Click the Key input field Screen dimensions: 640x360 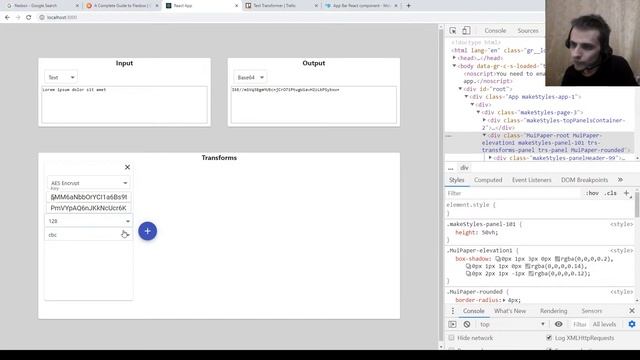coord(89,197)
